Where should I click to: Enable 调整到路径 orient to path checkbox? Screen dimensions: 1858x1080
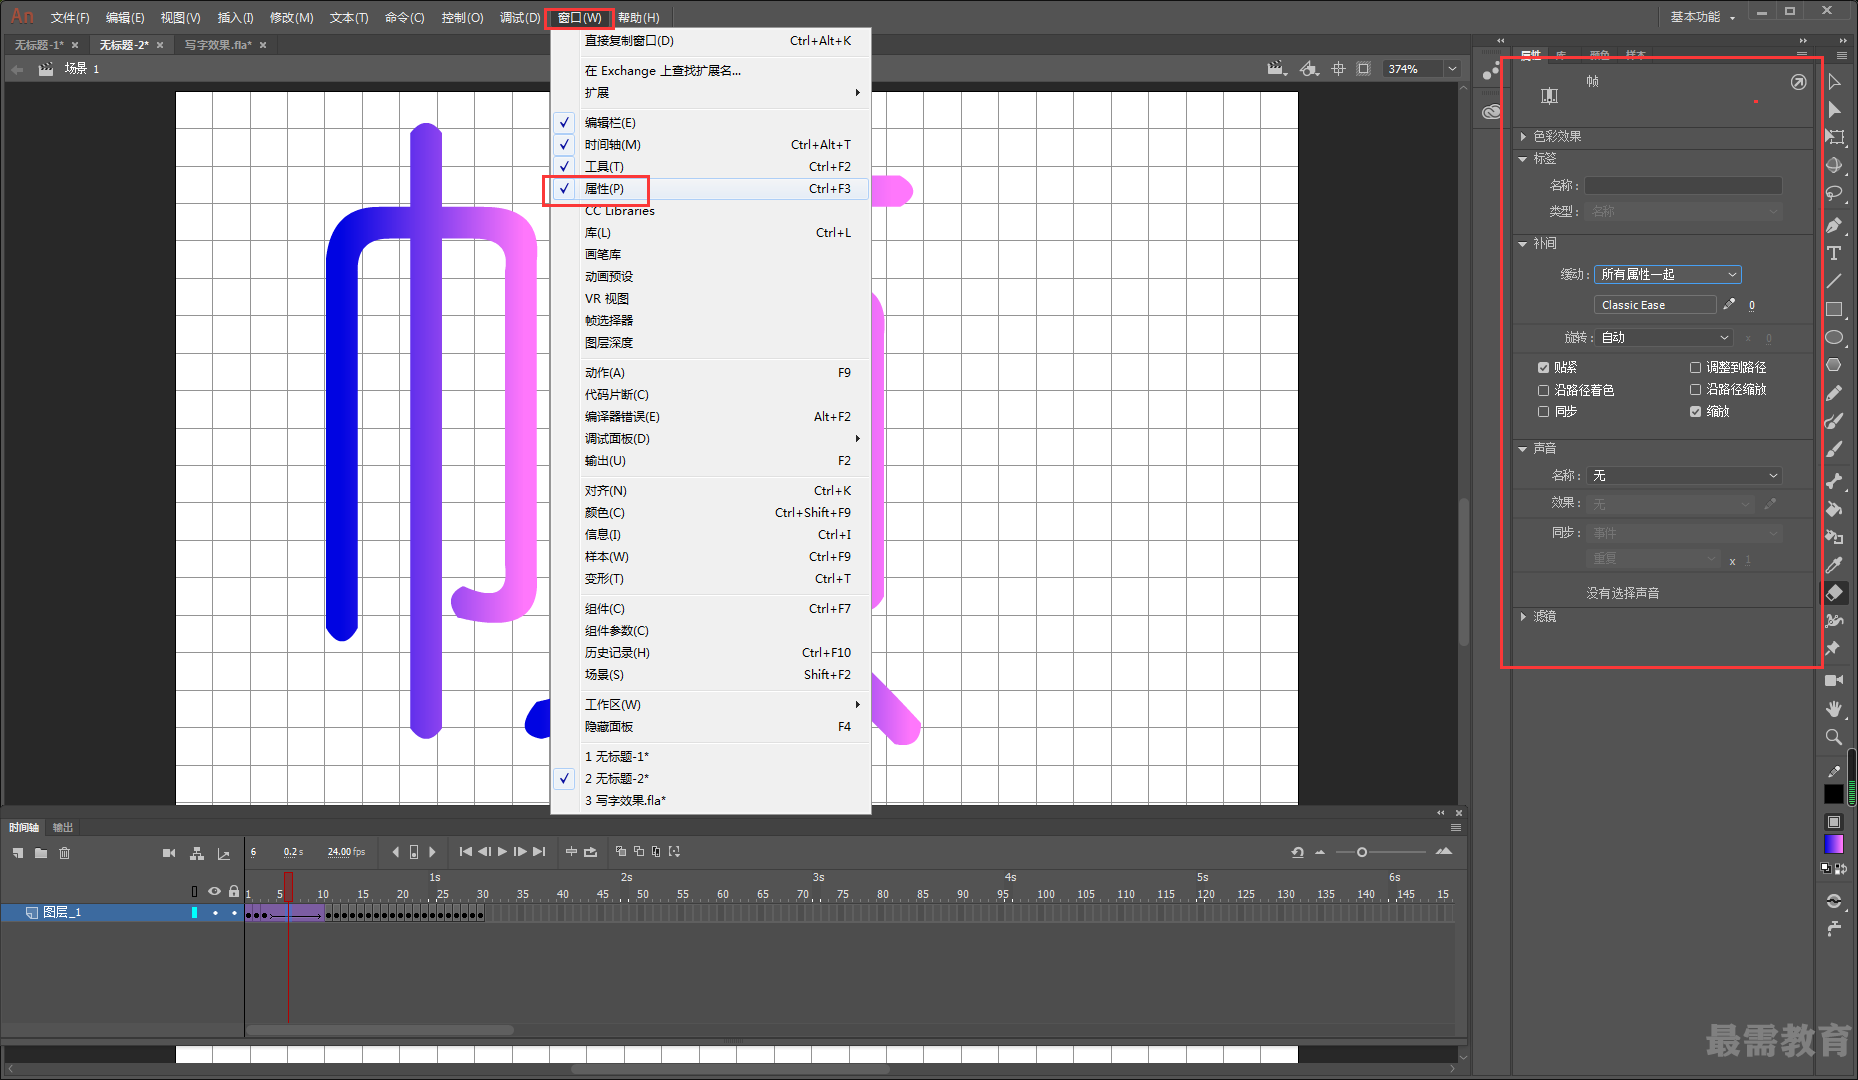click(x=1695, y=368)
